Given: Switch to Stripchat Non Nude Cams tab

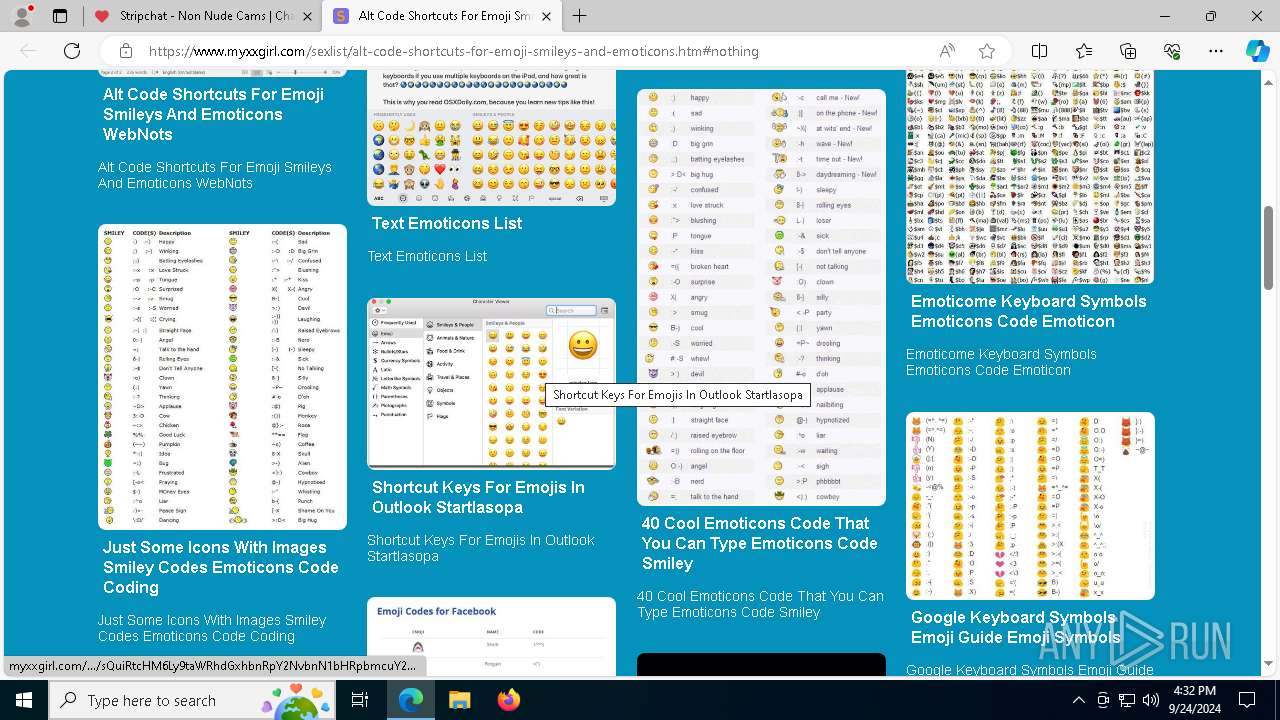Looking at the screenshot, I should tap(201, 16).
